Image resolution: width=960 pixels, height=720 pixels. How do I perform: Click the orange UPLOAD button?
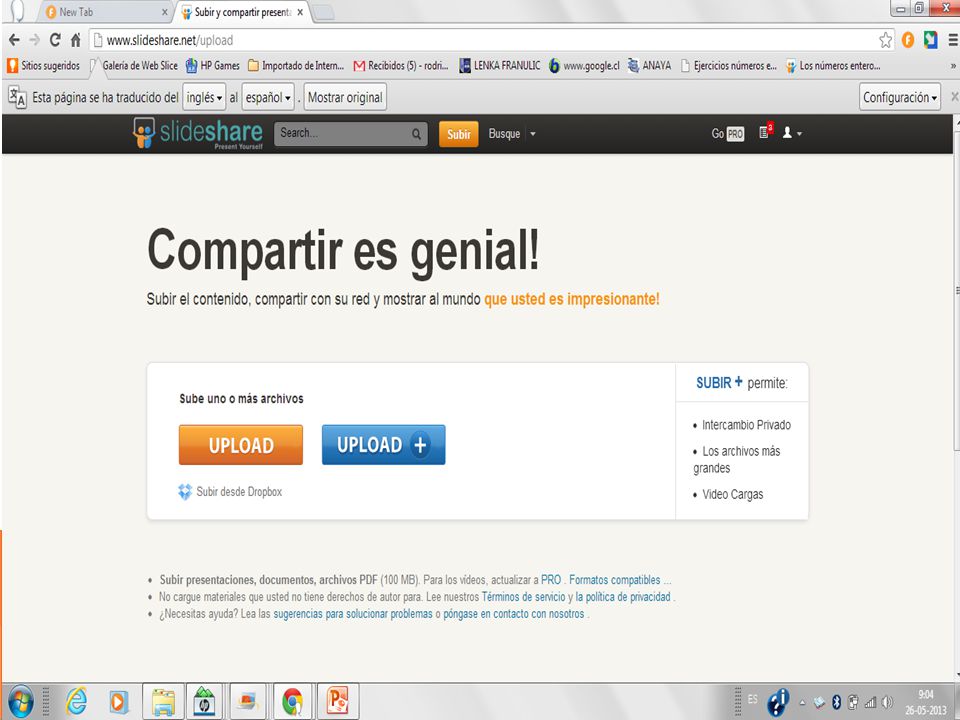point(241,445)
